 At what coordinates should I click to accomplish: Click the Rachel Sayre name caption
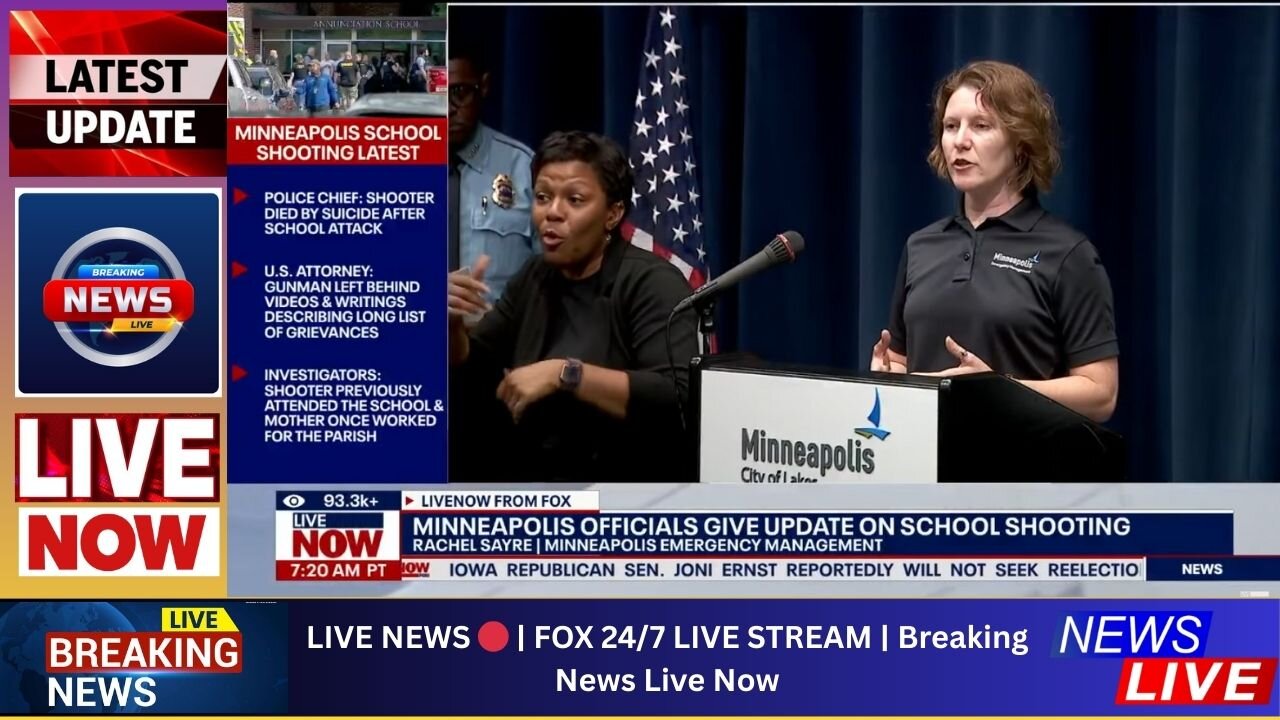pos(648,545)
